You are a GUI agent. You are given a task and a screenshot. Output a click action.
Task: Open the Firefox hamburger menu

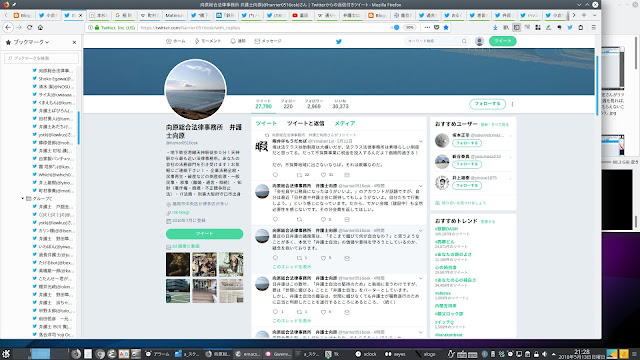593,27
